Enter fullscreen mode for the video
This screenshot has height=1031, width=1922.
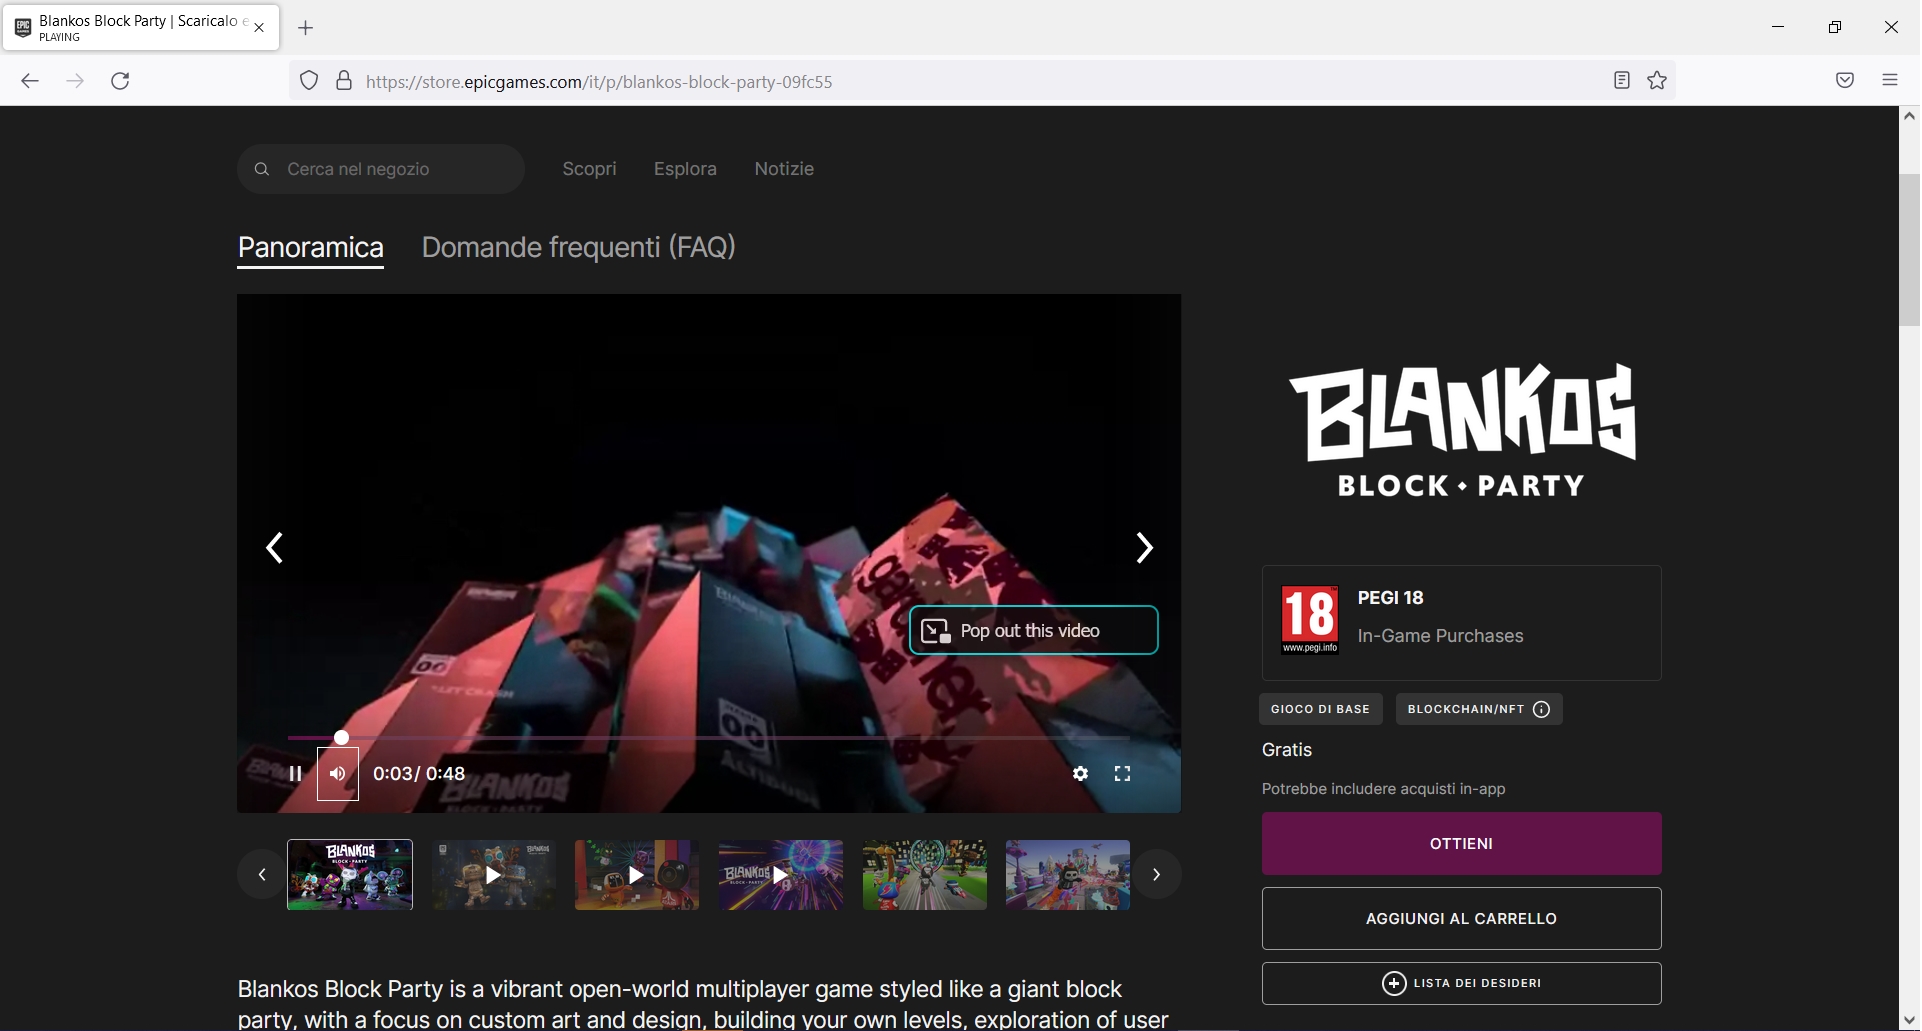(1122, 773)
